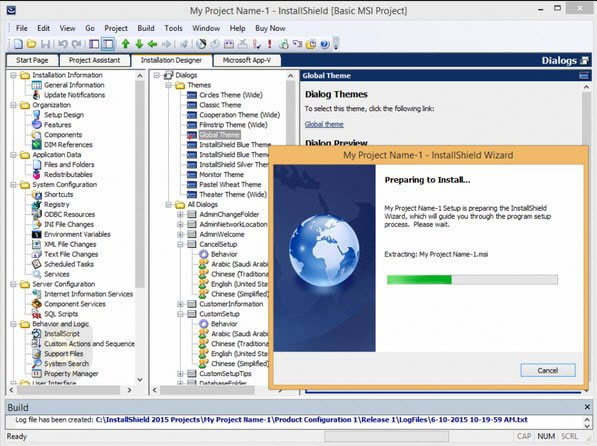Screen dimensions: 597x446
Task: Collapse the Installation Information folder
Action: 13,75
